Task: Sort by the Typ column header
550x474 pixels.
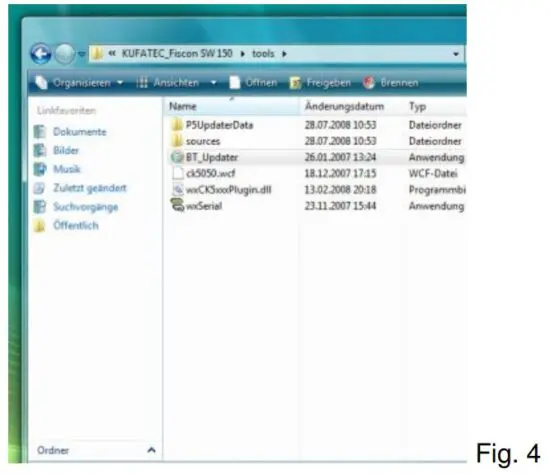Action: (x=435, y=106)
